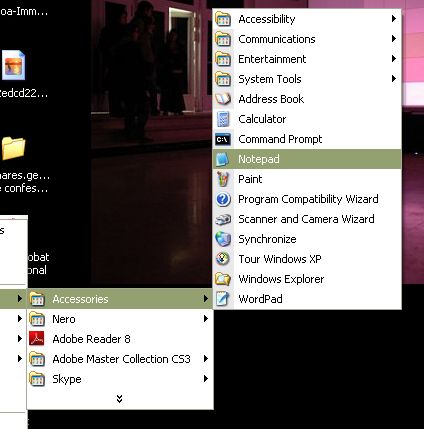Click the Command Prompt icon
The height and width of the screenshot is (429, 424).
tap(223, 139)
